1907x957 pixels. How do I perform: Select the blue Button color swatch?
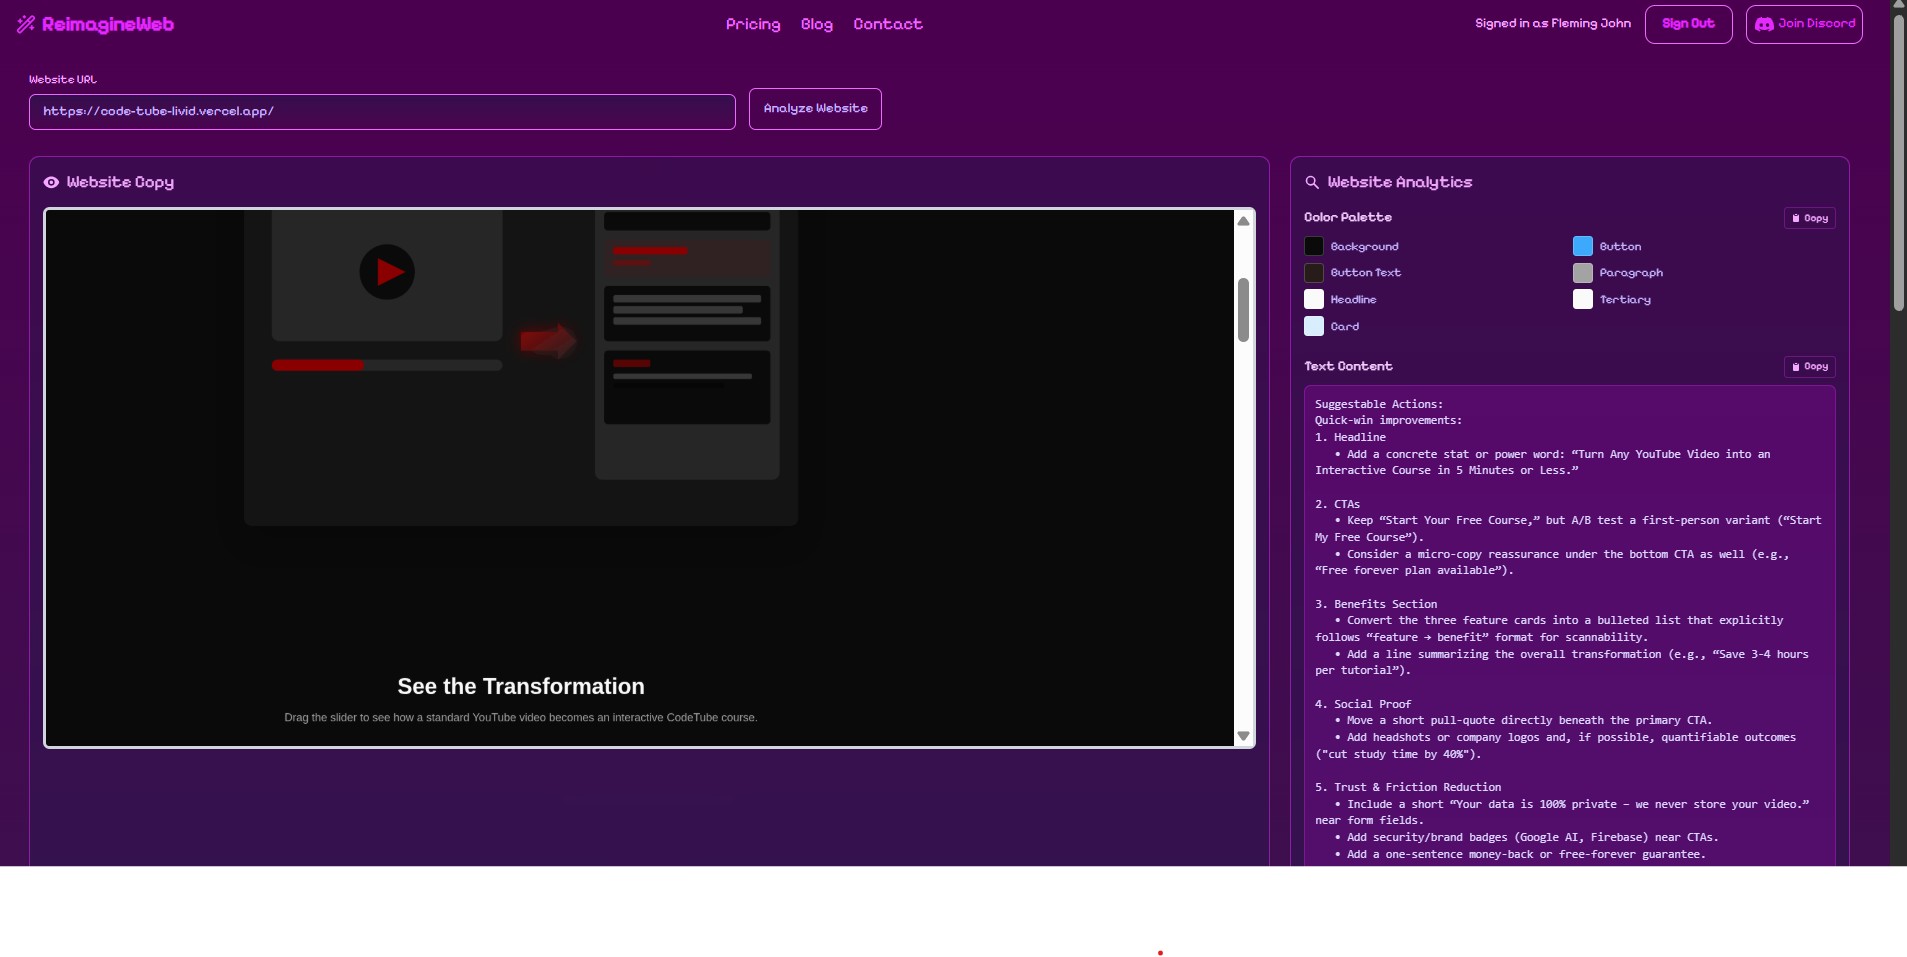click(1583, 246)
